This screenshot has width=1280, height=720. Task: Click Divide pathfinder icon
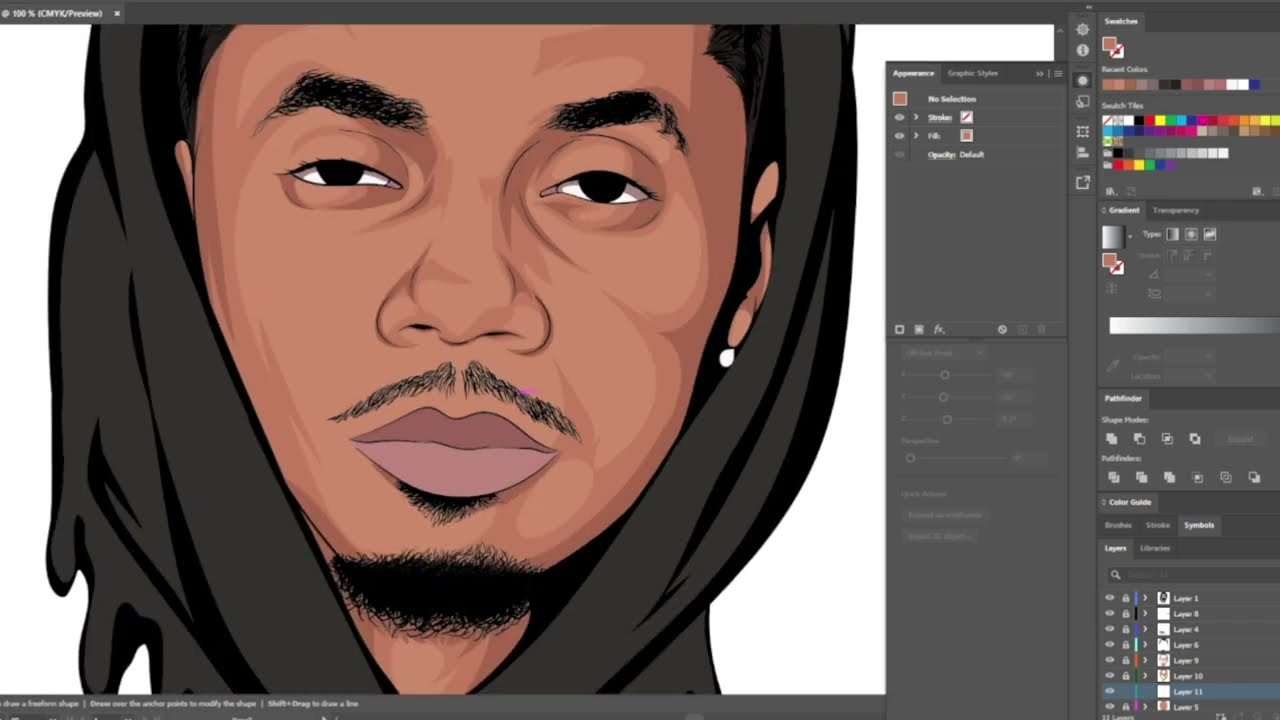1113,478
